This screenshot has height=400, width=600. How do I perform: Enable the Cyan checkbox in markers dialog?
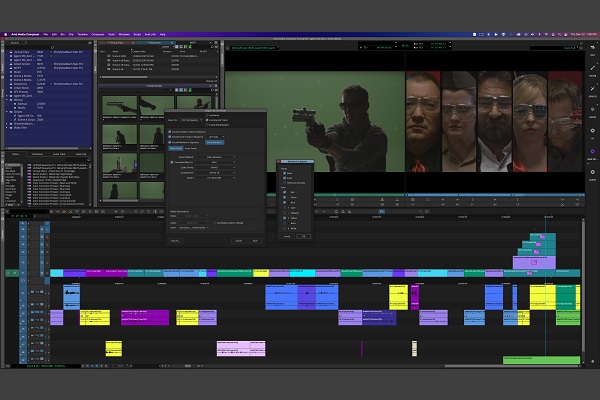click(285, 207)
